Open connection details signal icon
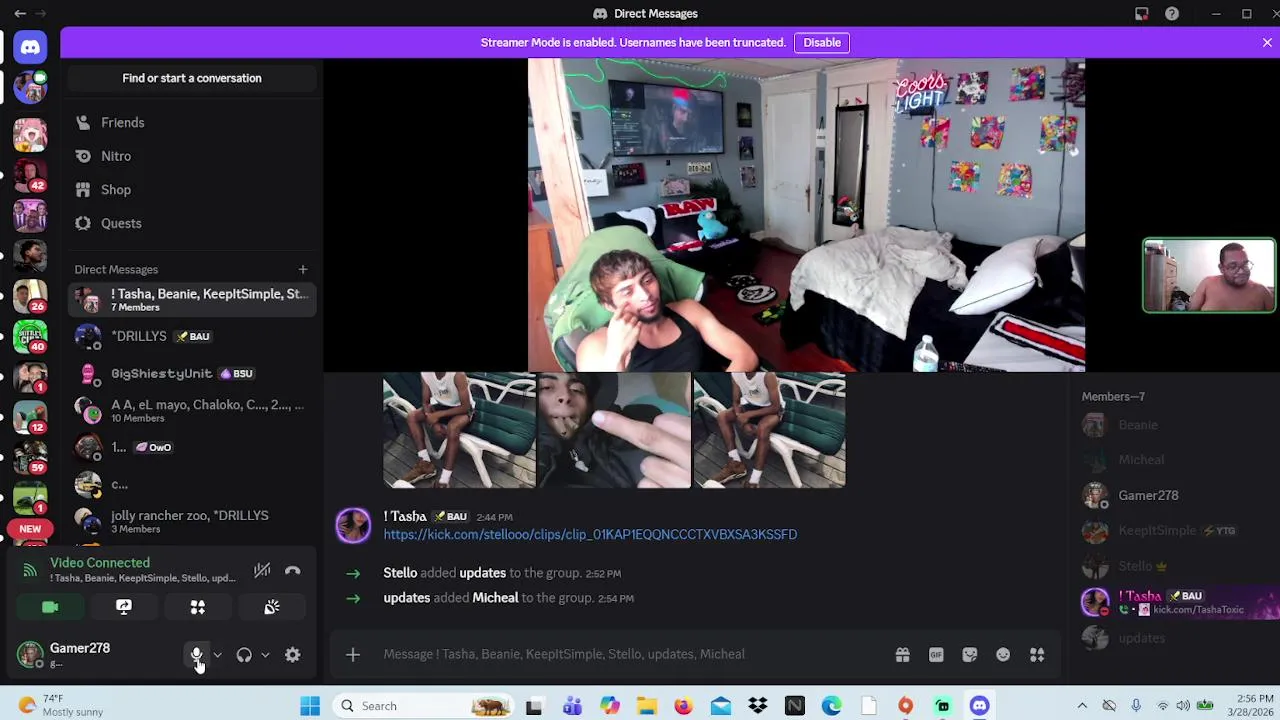This screenshot has height=720, width=1280. [30, 570]
